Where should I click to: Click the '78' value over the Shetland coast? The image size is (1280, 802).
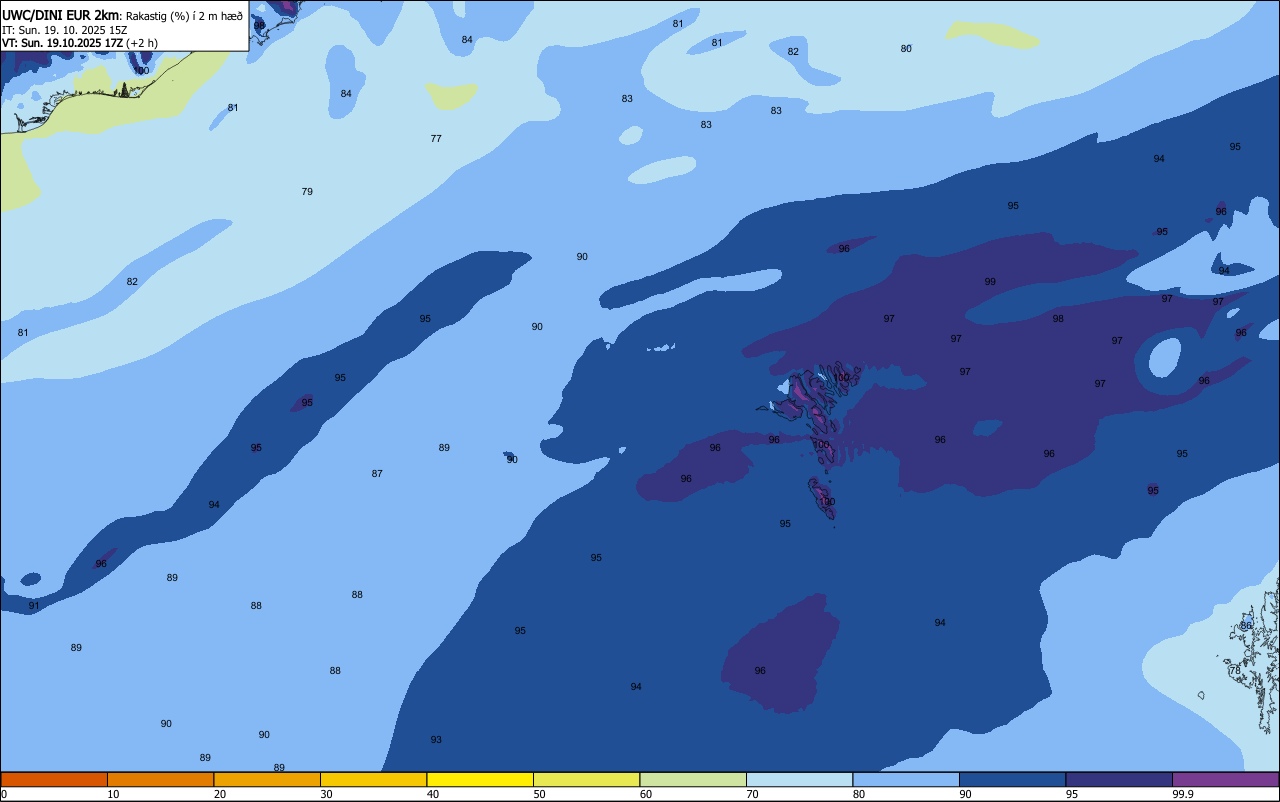(x=1234, y=671)
